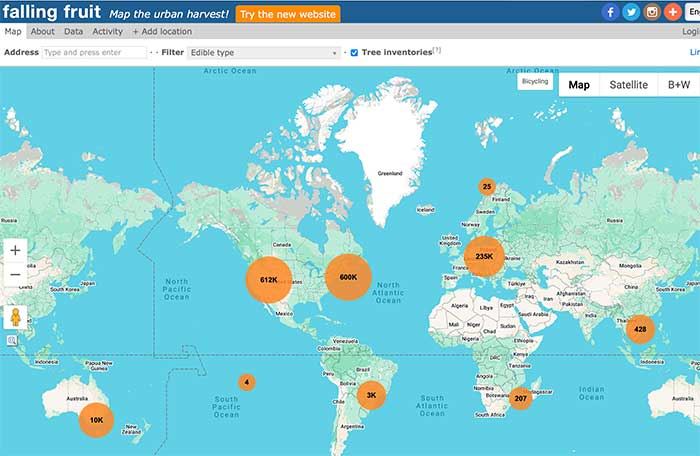Viewport: 700px width, 456px height.
Task: Select the Street View pegman icon
Action: click(15, 317)
